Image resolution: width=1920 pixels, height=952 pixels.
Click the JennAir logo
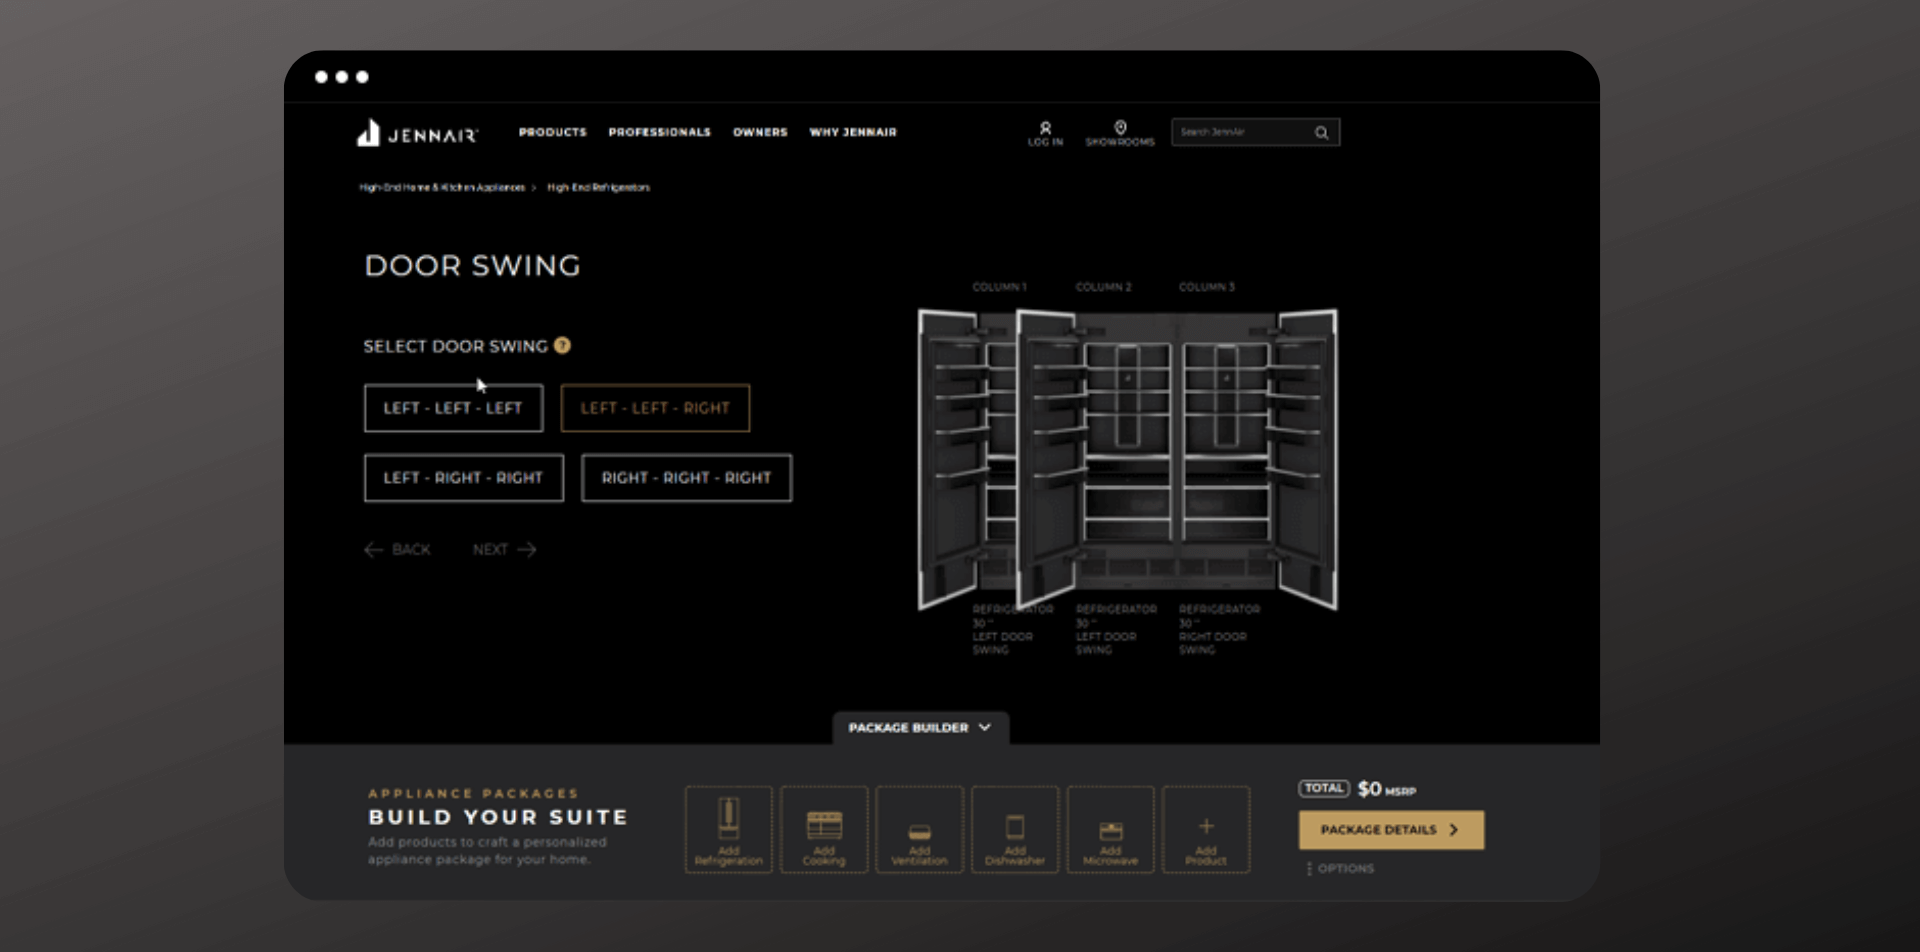pos(417,133)
